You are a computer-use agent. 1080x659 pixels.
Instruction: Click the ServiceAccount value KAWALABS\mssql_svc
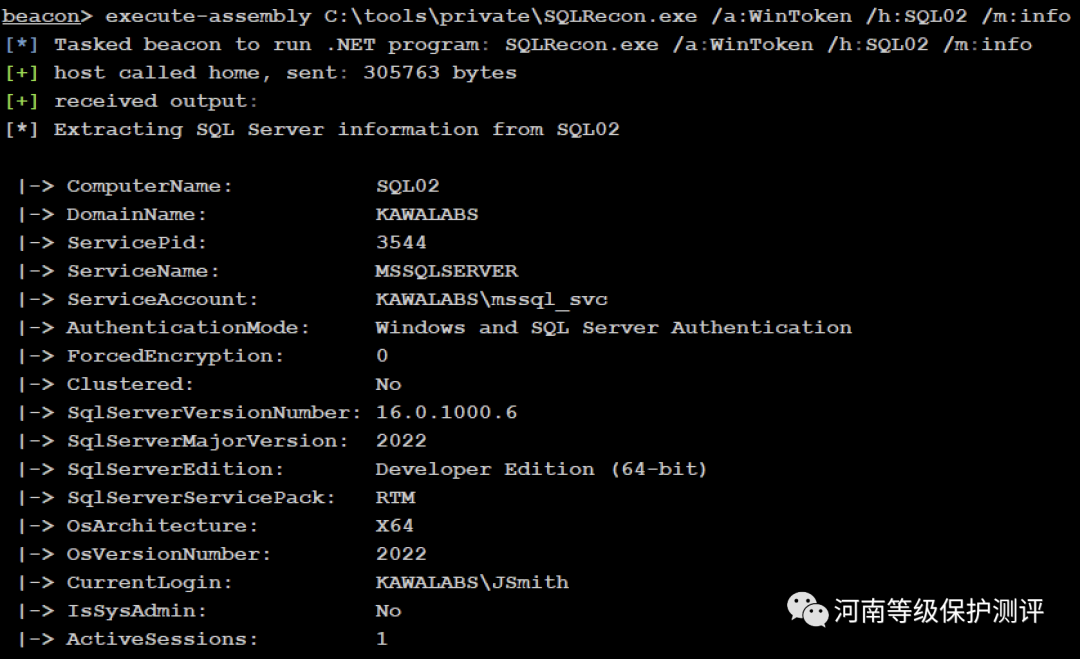click(491, 299)
